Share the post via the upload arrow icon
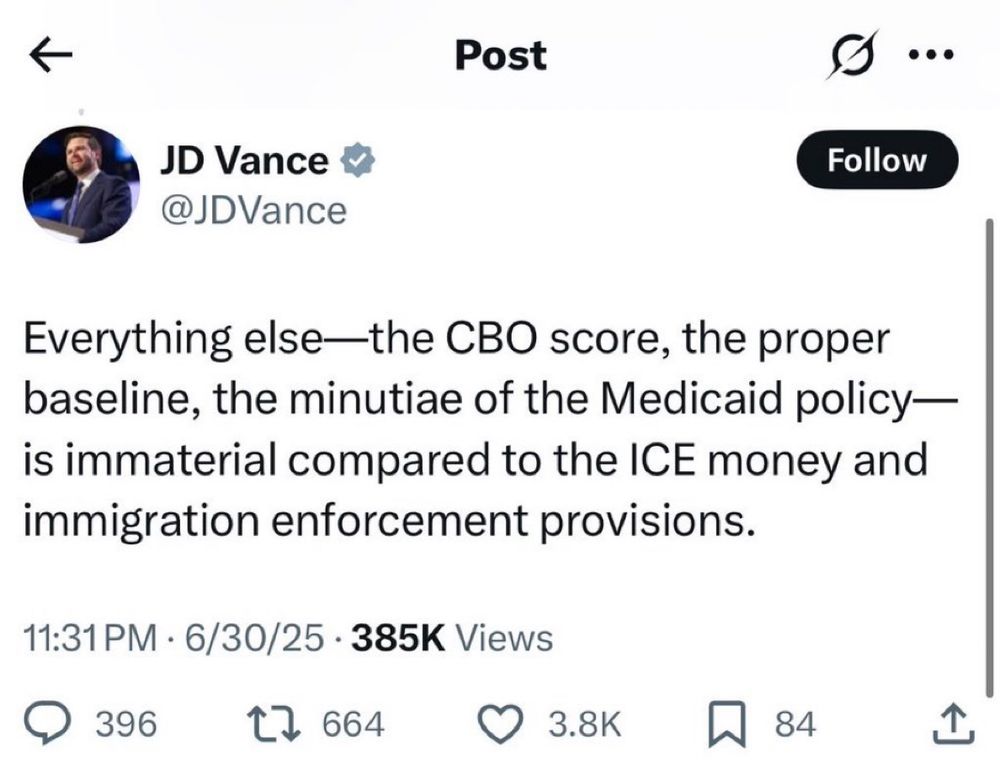Viewport: 1000px width, 779px height. click(951, 724)
